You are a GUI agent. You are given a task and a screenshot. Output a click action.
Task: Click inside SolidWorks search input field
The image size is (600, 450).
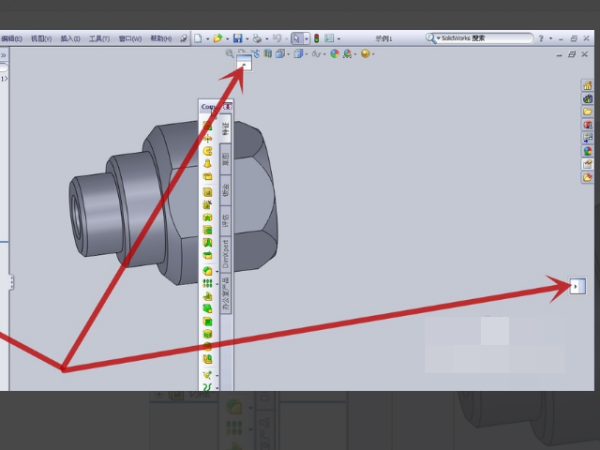tap(480, 38)
